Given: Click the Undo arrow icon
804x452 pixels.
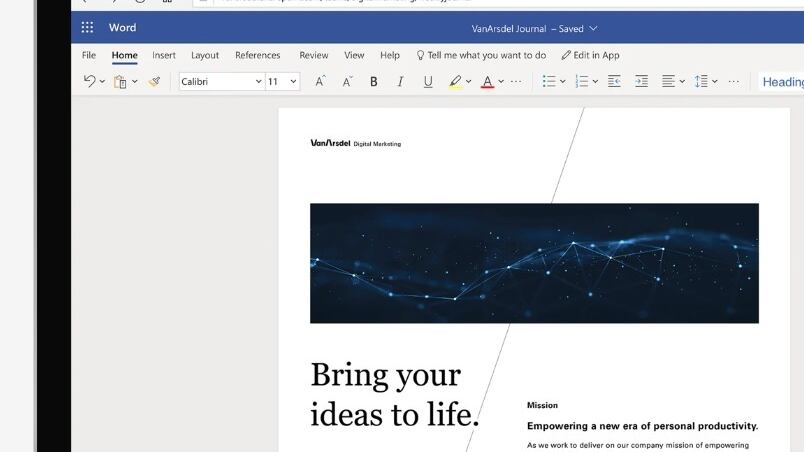Looking at the screenshot, I should pyautogui.click(x=89, y=82).
